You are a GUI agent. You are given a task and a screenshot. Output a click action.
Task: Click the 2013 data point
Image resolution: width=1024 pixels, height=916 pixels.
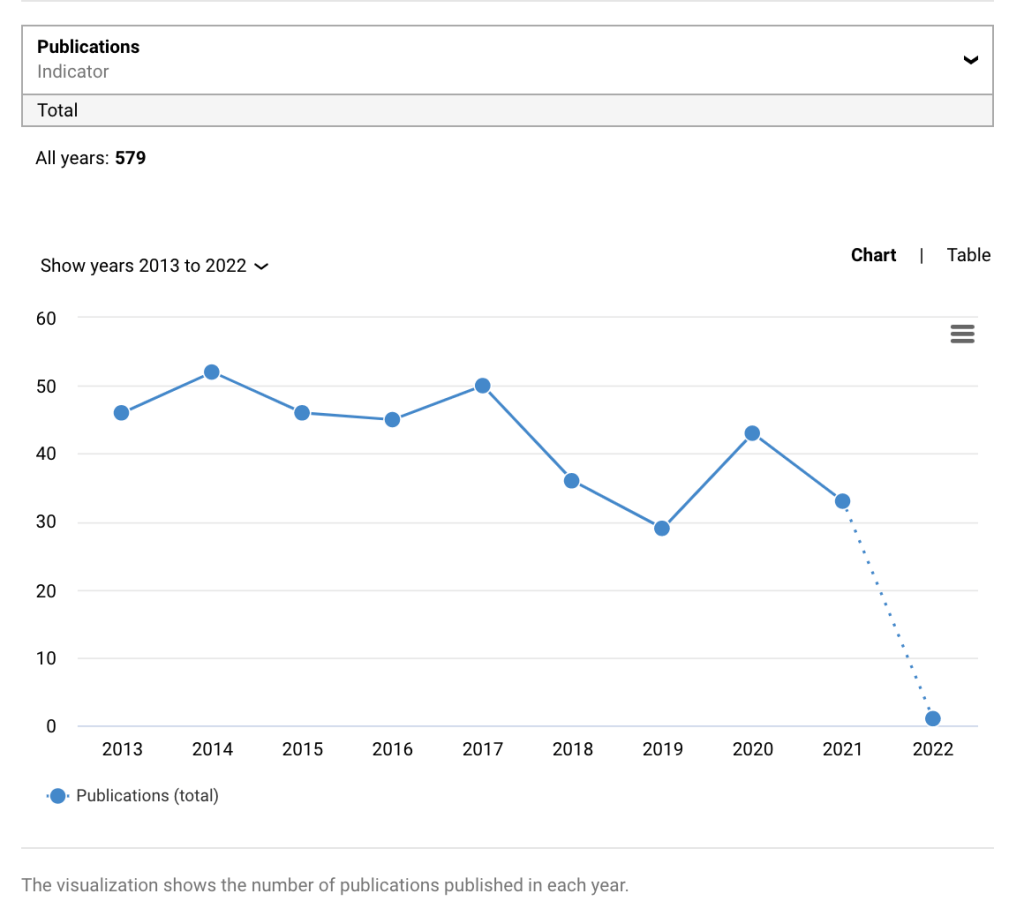122,413
